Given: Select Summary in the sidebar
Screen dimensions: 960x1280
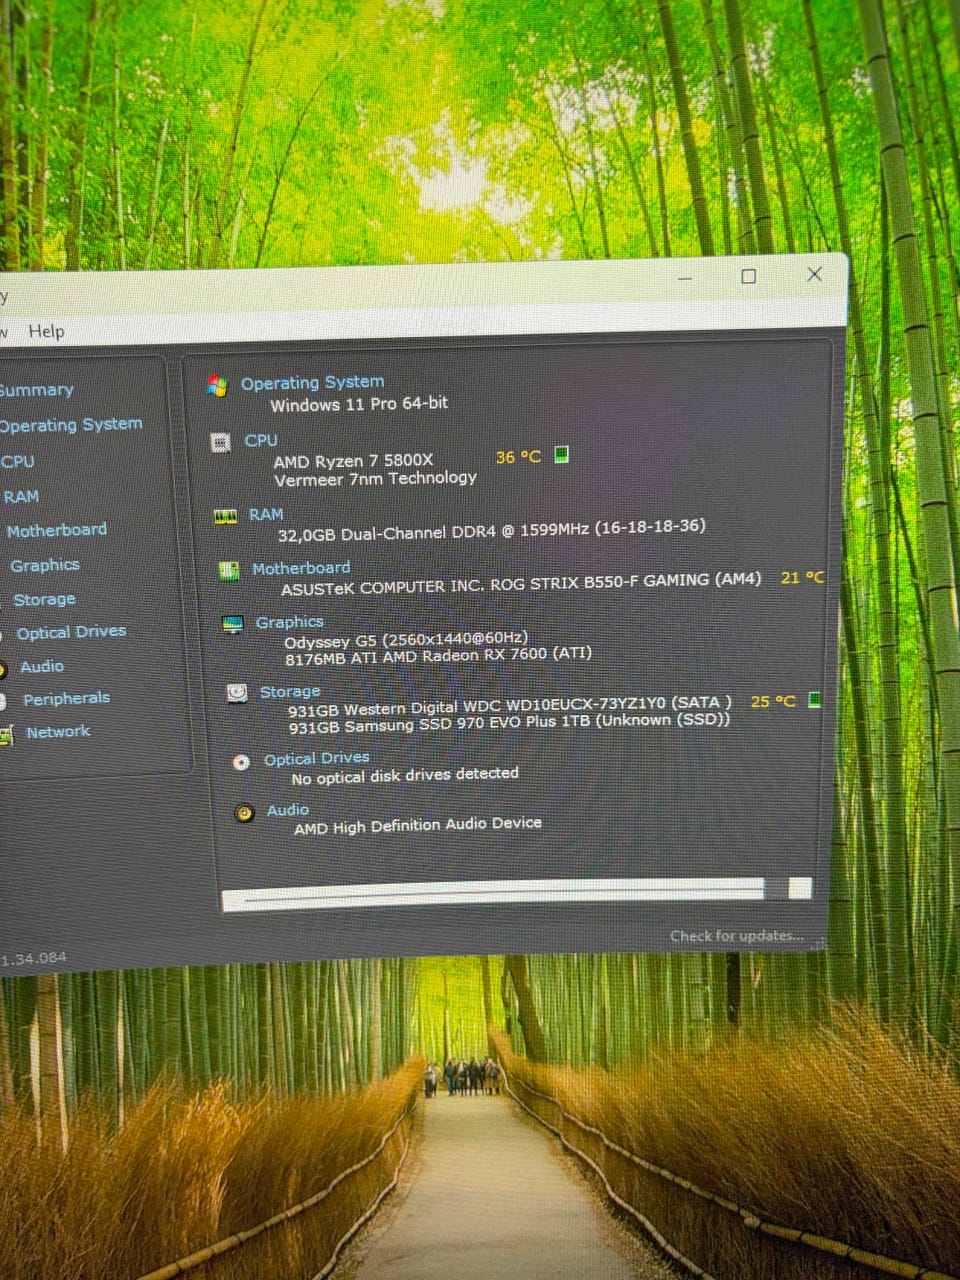Looking at the screenshot, I should pos(36,390).
